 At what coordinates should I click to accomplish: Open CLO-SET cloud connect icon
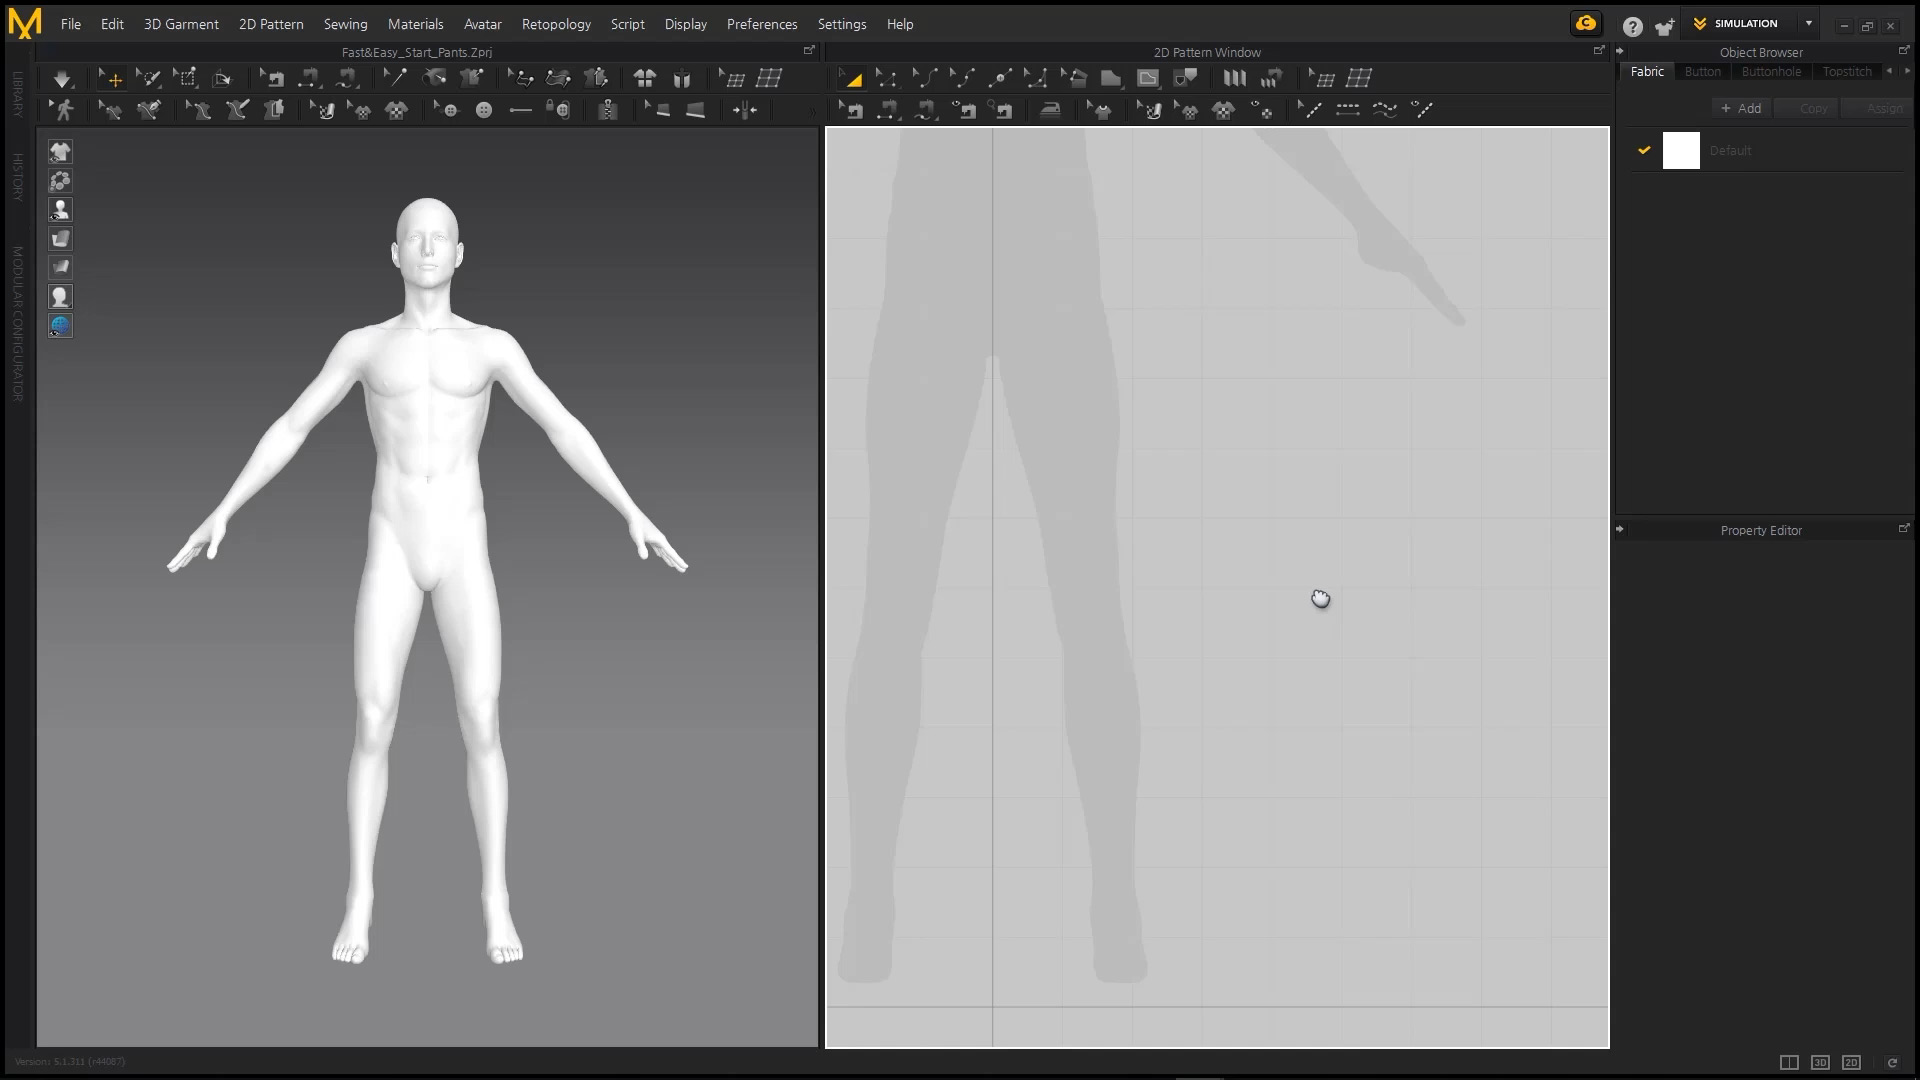(1586, 24)
